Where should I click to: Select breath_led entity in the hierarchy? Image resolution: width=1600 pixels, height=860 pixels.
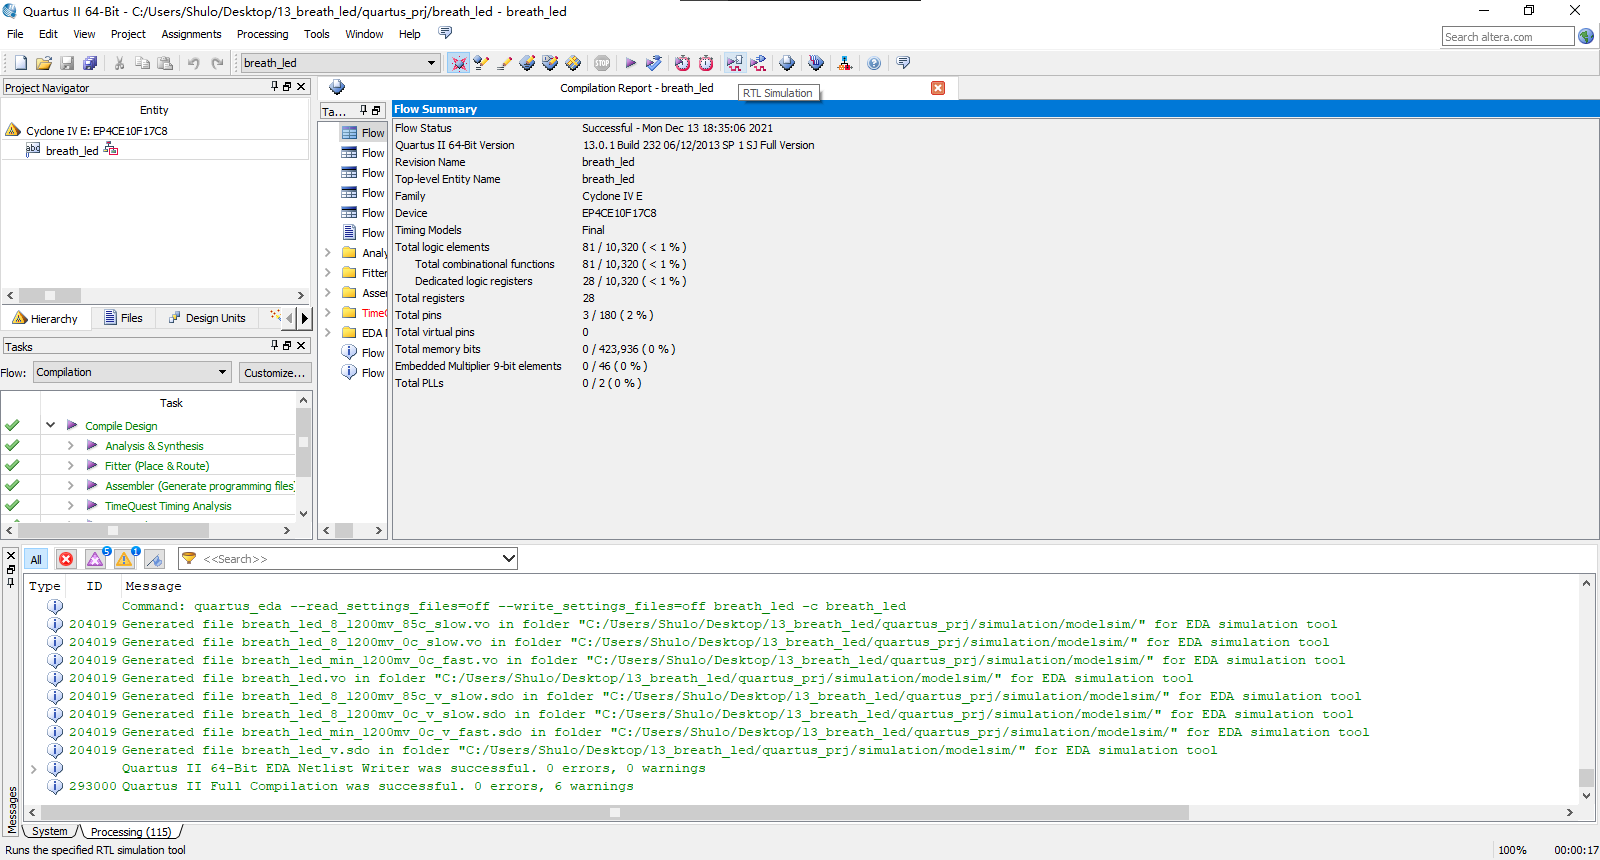click(72, 150)
